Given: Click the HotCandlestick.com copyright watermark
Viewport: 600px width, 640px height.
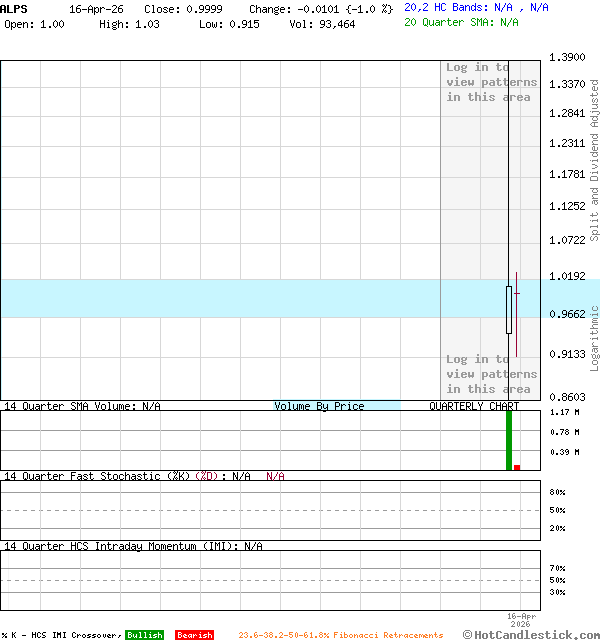Looking at the screenshot, I should (530, 634).
